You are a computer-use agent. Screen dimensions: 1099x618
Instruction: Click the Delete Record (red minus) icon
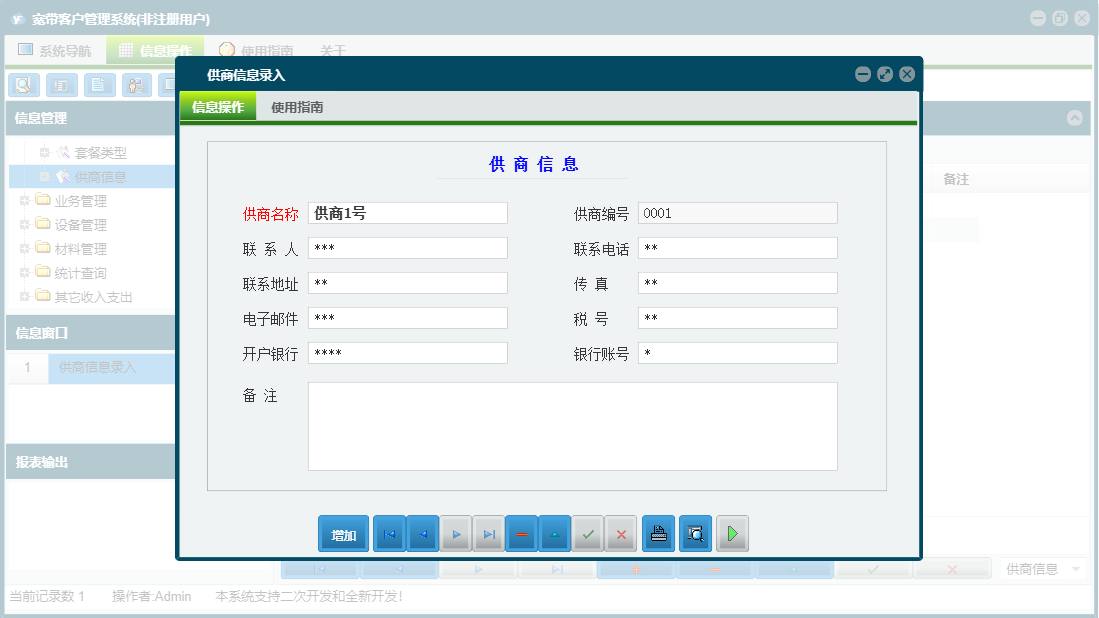pyautogui.click(x=521, y=533)
